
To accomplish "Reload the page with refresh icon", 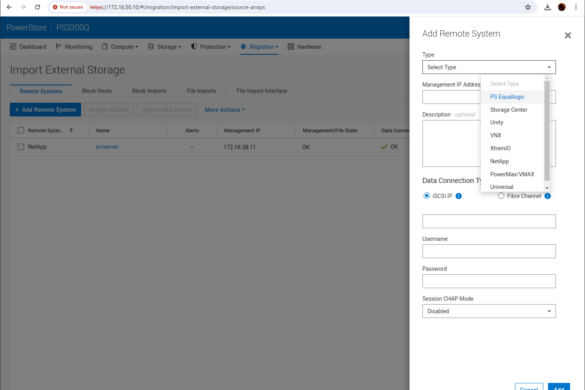I will click(37, 7).
